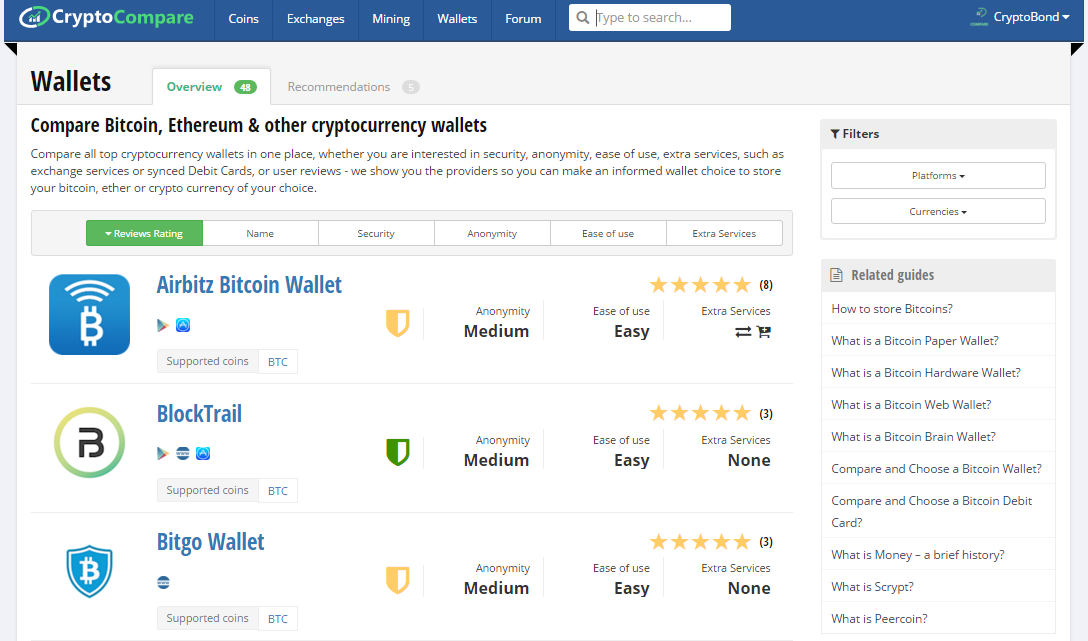Click Airbitz shopping cart service icon
The image size is (1088, 641).
pos(764,332)
